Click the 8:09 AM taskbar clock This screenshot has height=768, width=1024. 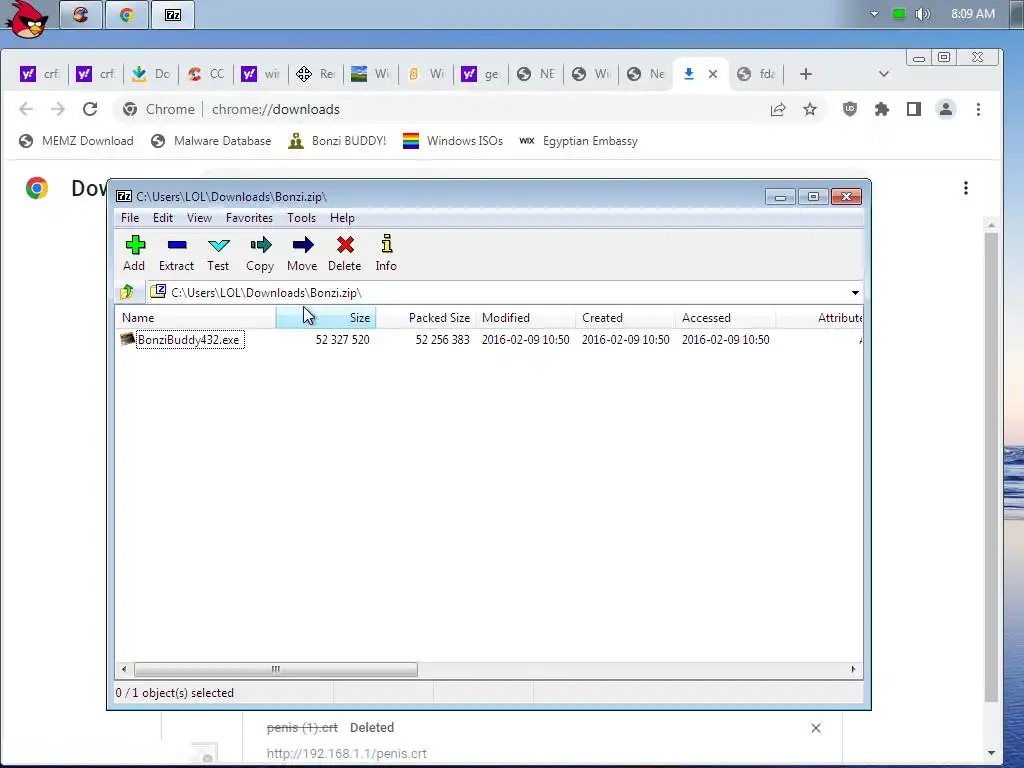[x=973, y=14]
